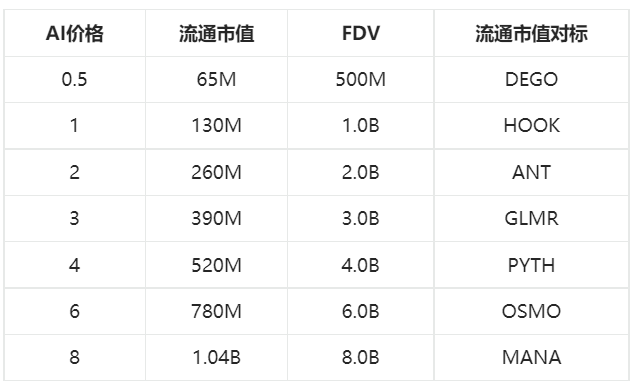Image resolution: width=637 pixels, height=384 pixels.
Task: Select the ANT benchmark cell
Action: coord(531,172)
